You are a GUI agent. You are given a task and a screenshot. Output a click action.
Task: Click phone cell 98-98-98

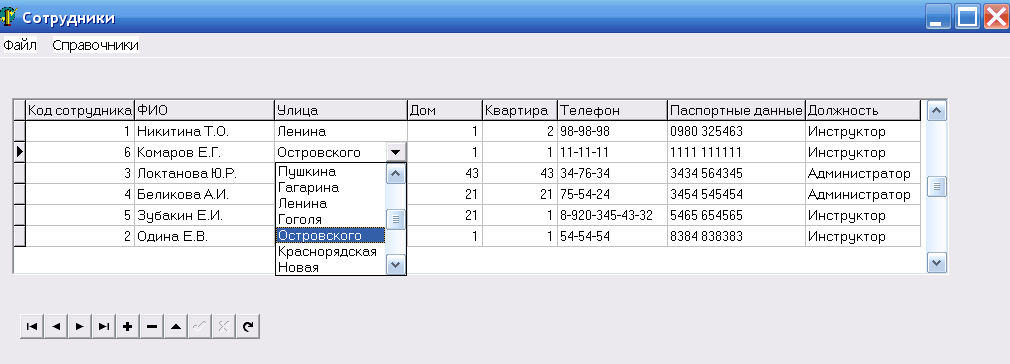tap(612, 131)
